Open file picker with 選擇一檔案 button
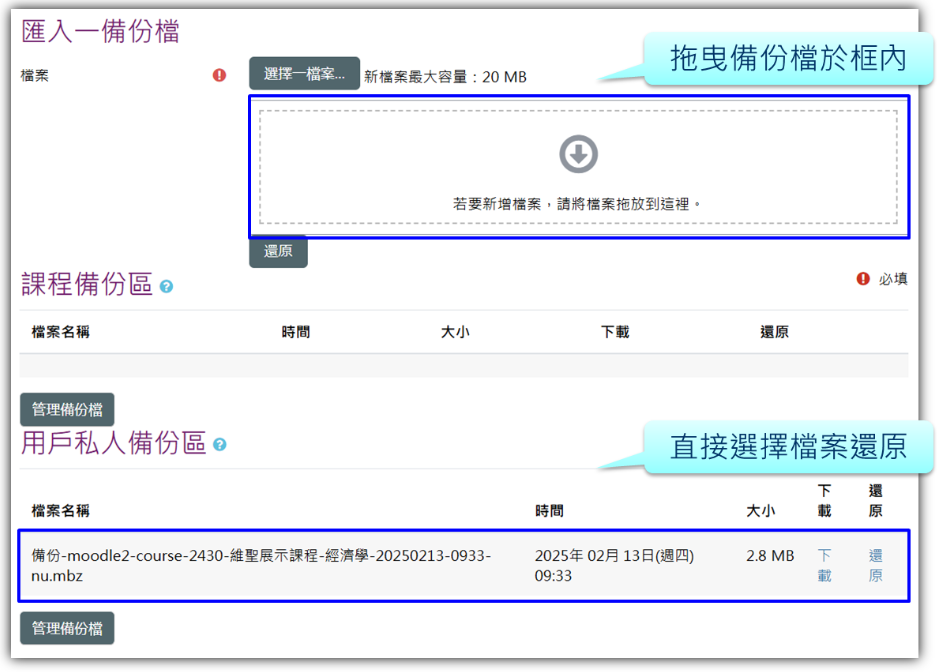Screen dimensions: 942x672 [x=302, y=72]
